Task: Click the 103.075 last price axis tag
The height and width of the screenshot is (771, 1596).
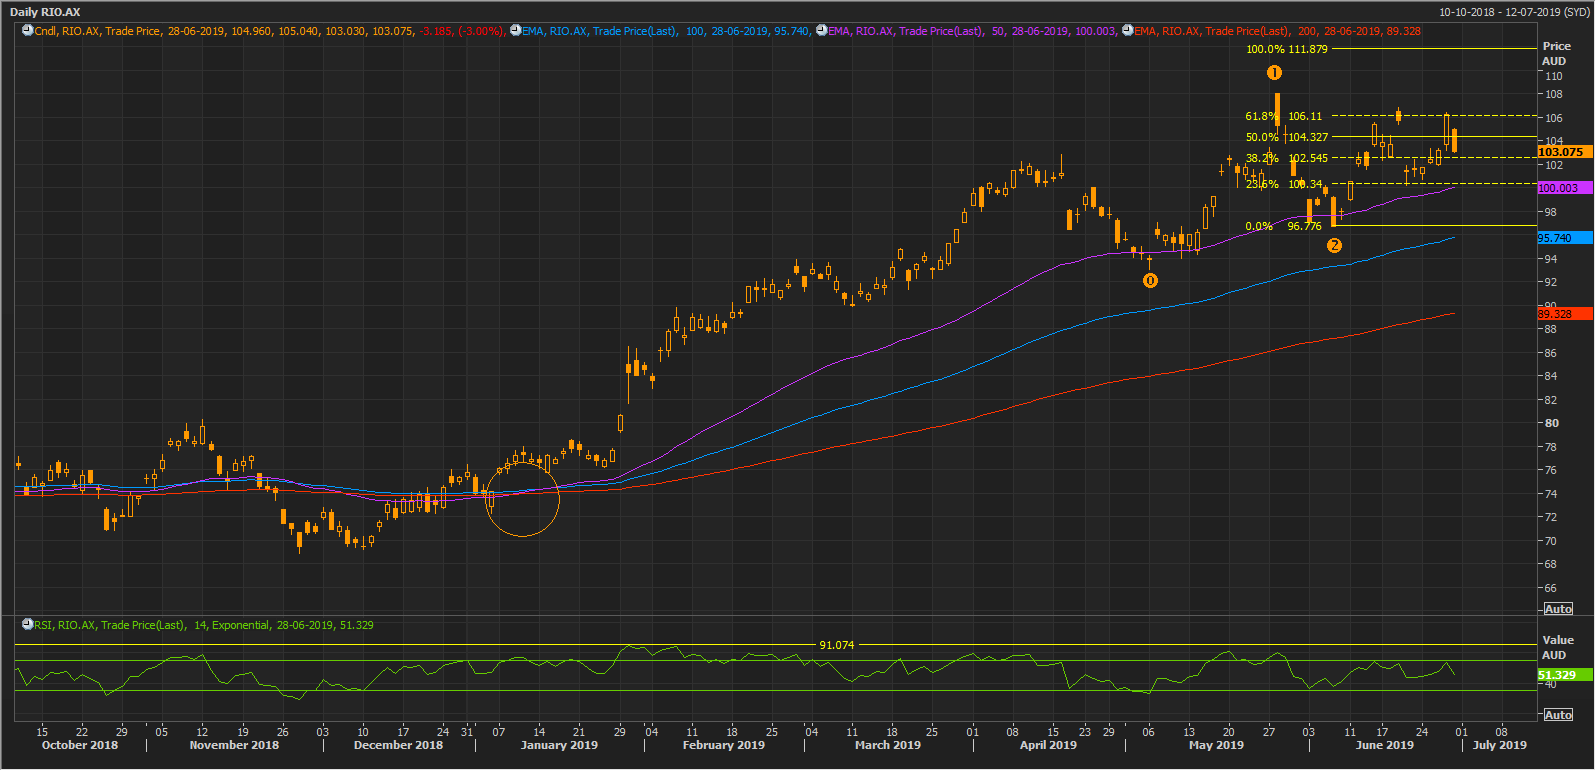Action: pyautogui.click(x=1564, y=152)
